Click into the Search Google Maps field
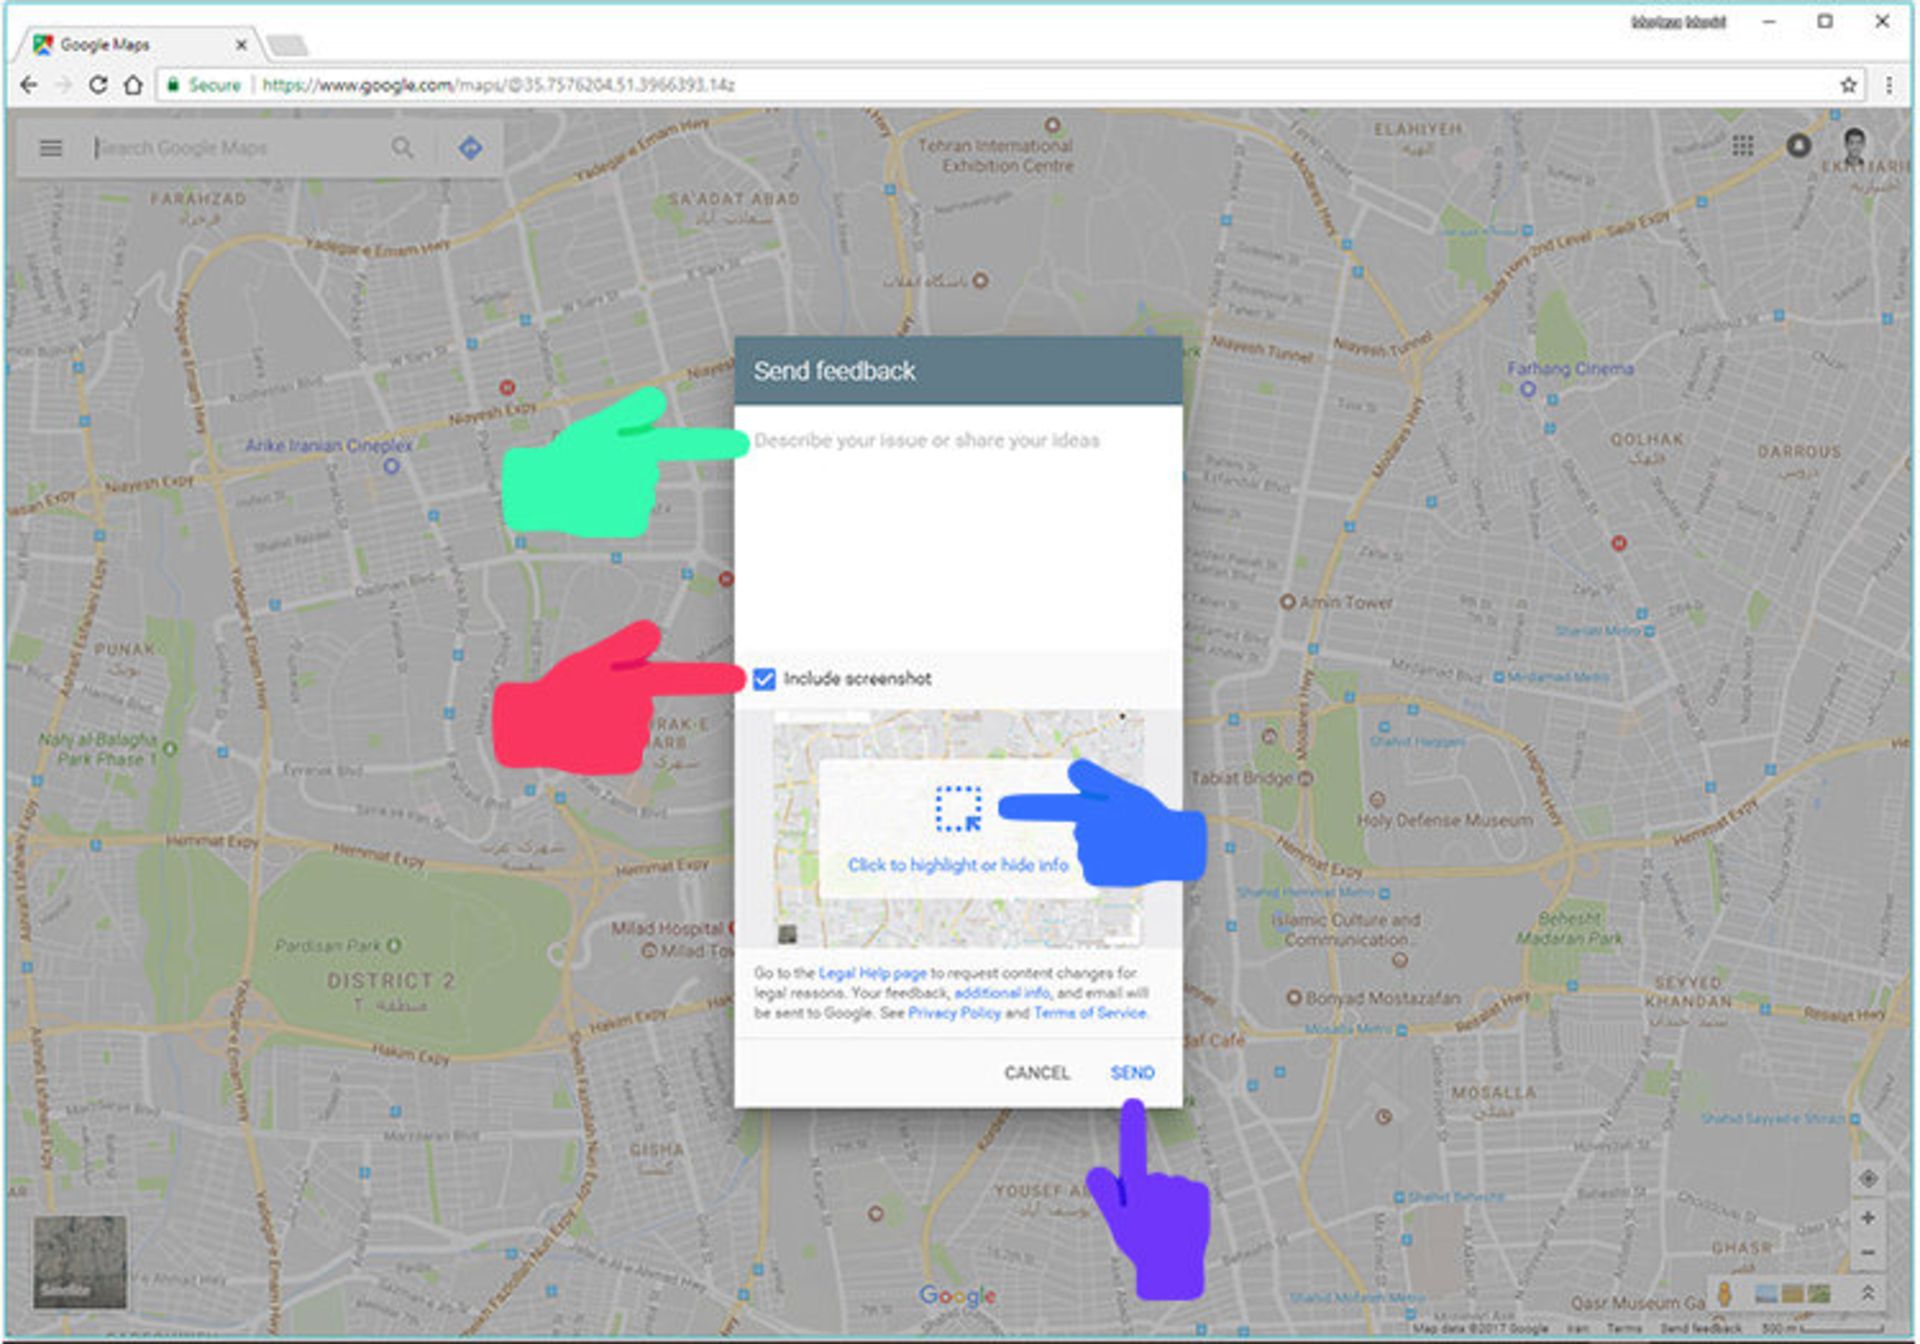This screenshot has height=1344, width=1920. coord(240,148)
